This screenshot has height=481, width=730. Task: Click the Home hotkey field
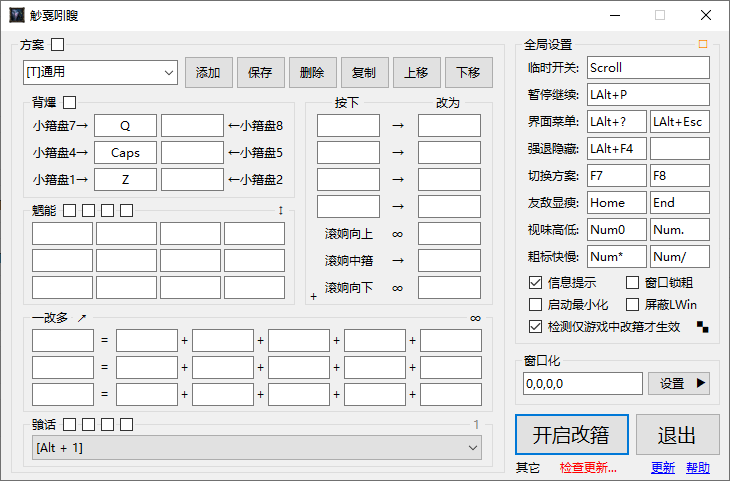(616, 203)
